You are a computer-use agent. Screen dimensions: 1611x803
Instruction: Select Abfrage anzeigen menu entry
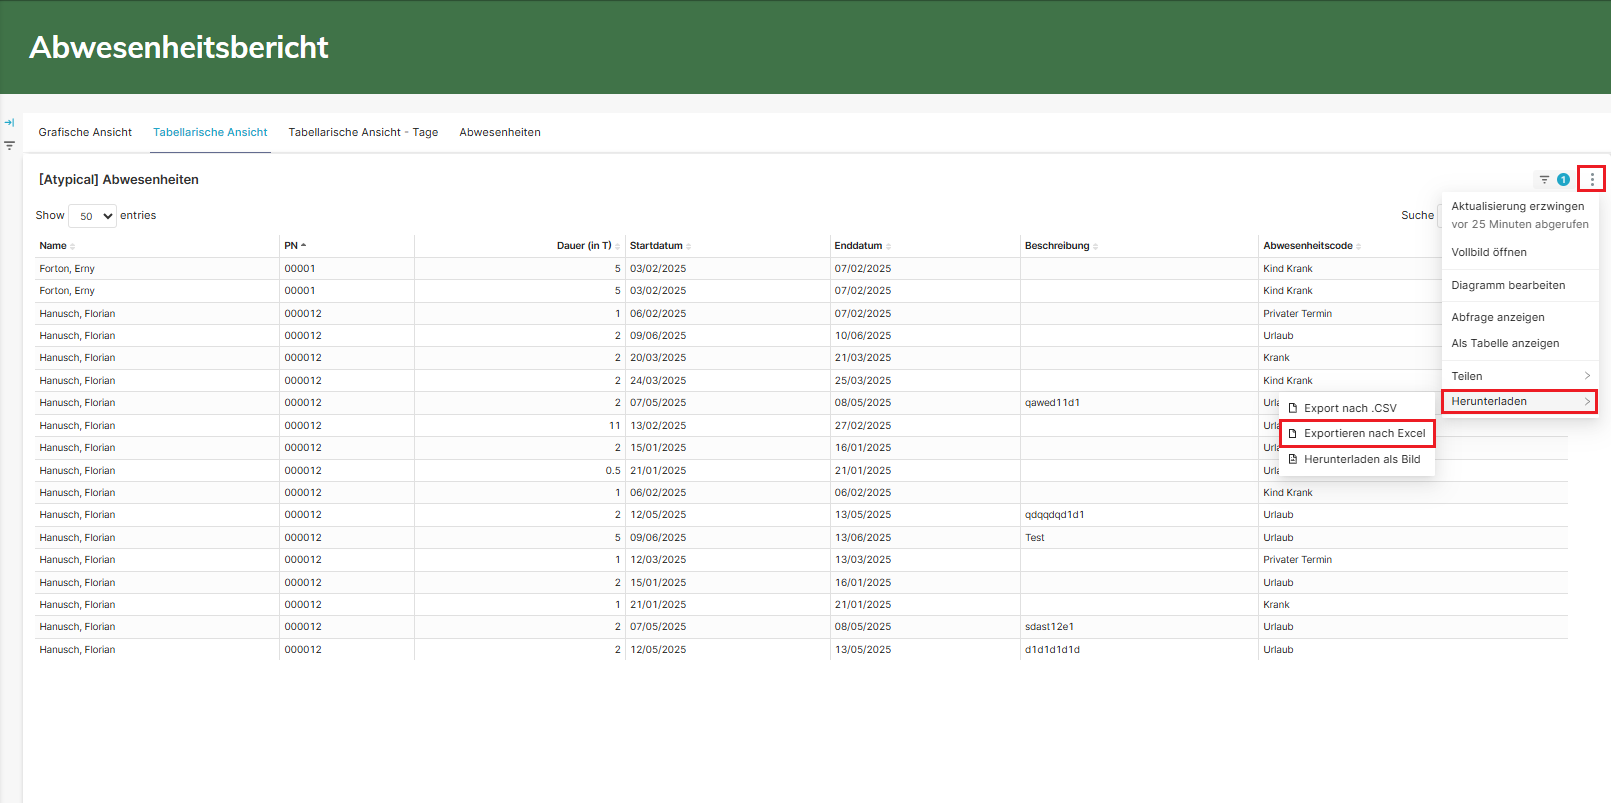(x=1498, y=317)
